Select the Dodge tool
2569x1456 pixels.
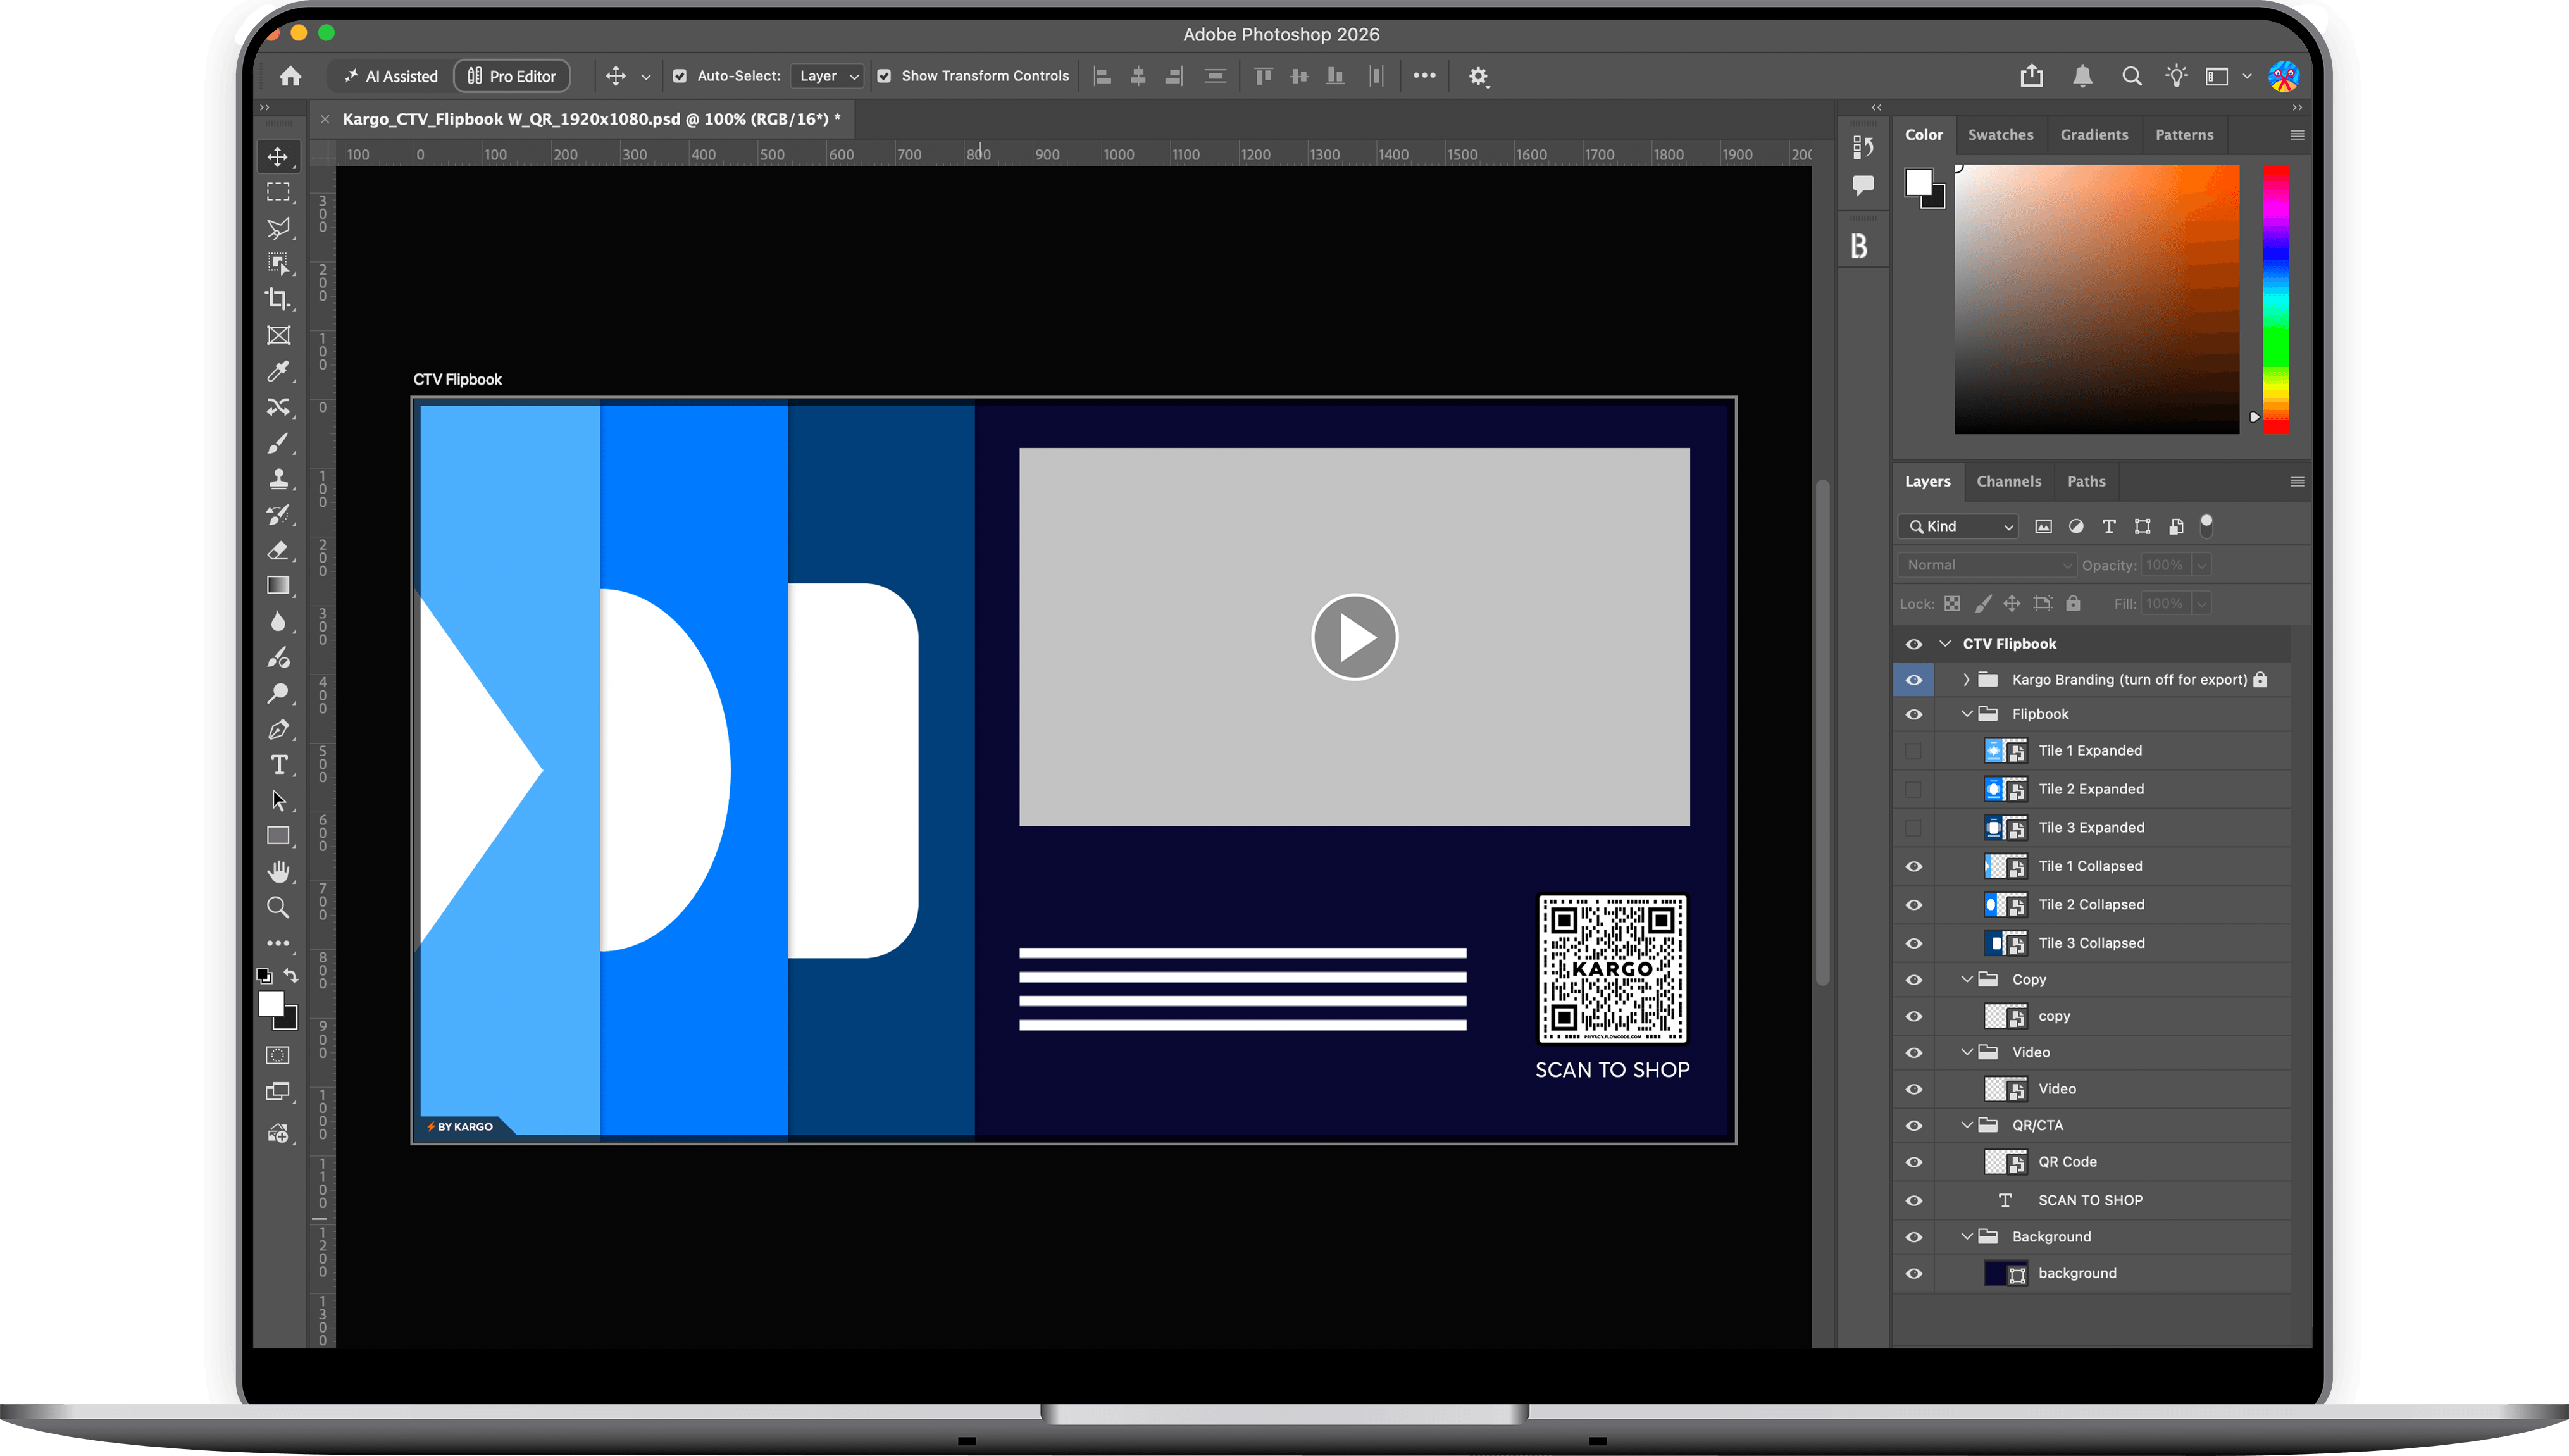278,693
